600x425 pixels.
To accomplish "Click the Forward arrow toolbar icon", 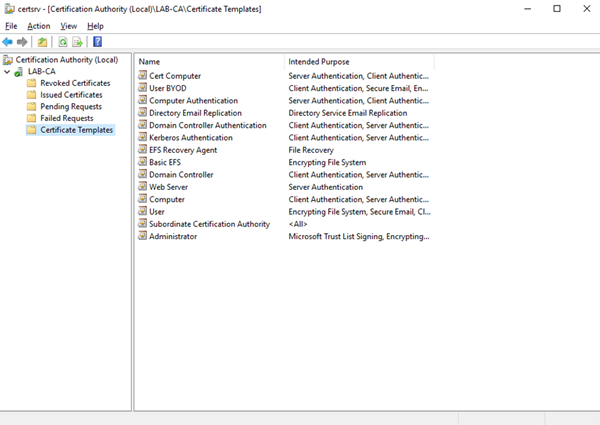I will (x=22, y=42).
